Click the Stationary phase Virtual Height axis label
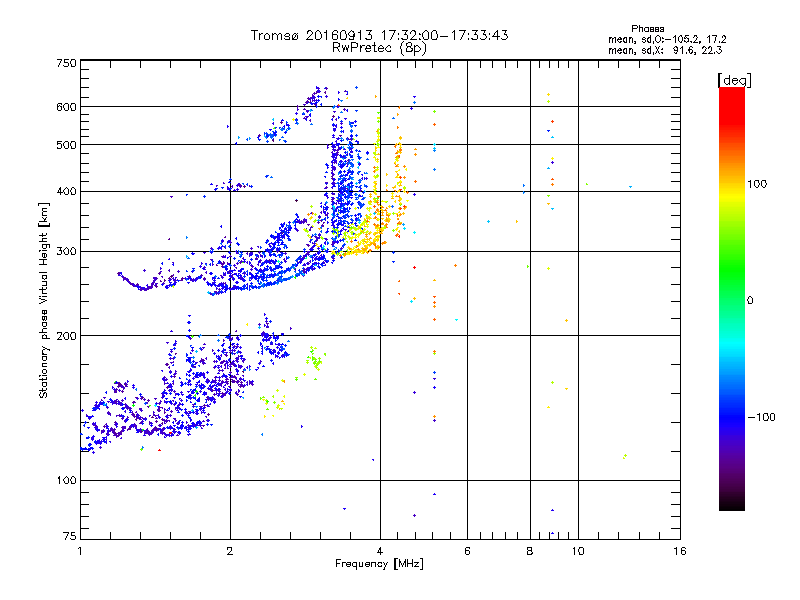This screenshot has height=600, width=800. [x=44, y=300]
